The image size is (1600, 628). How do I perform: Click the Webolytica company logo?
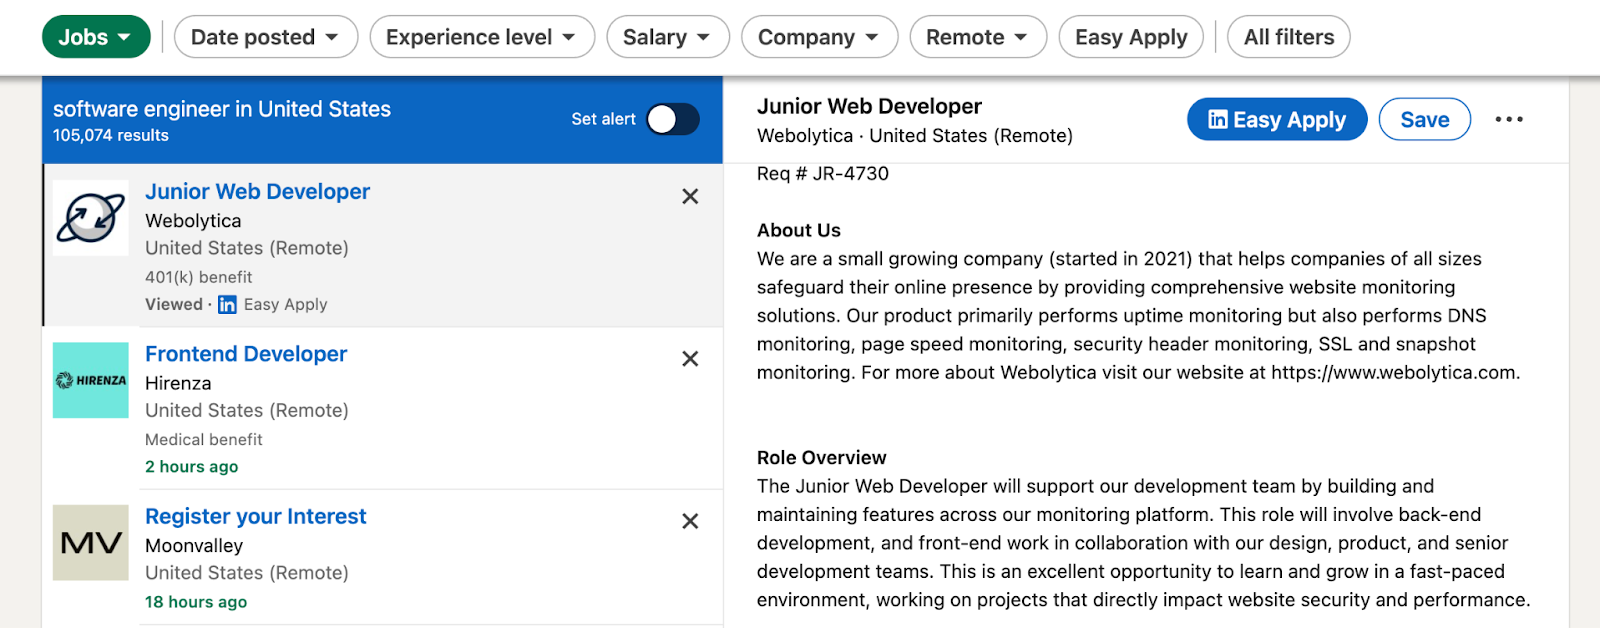pos(91,218)
